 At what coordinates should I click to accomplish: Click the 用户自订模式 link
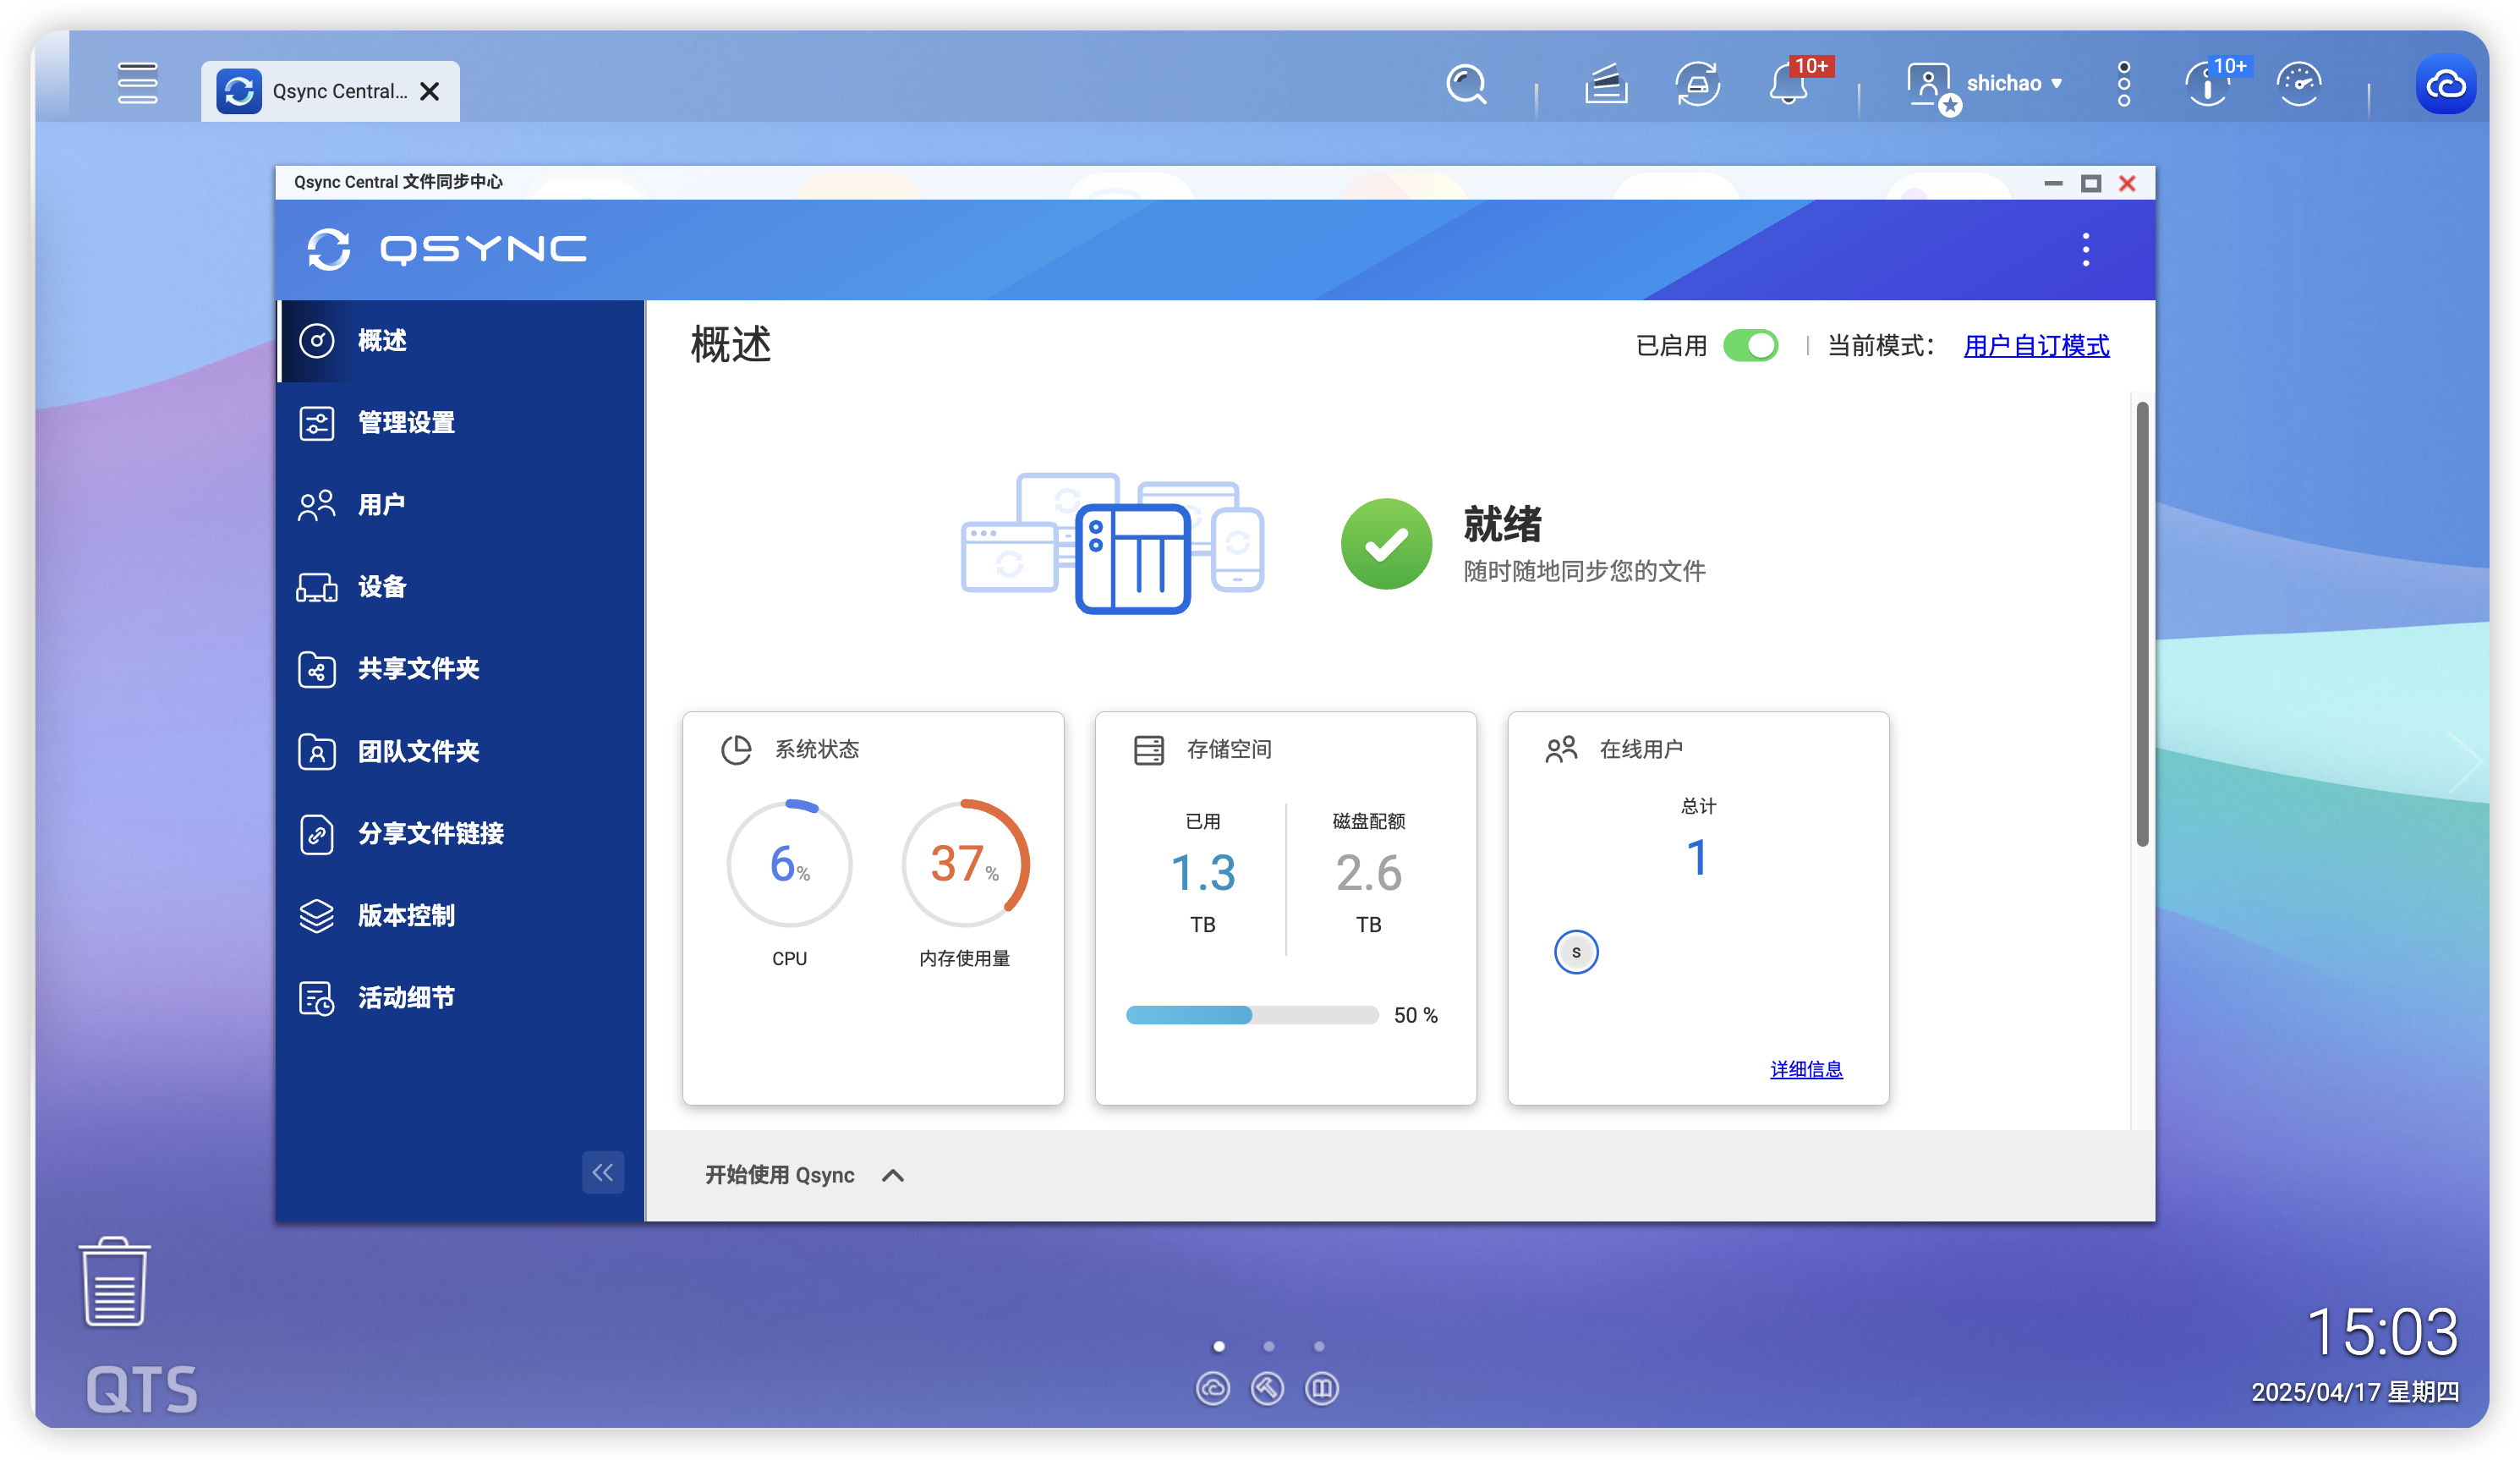click(x=2037, y=346)
